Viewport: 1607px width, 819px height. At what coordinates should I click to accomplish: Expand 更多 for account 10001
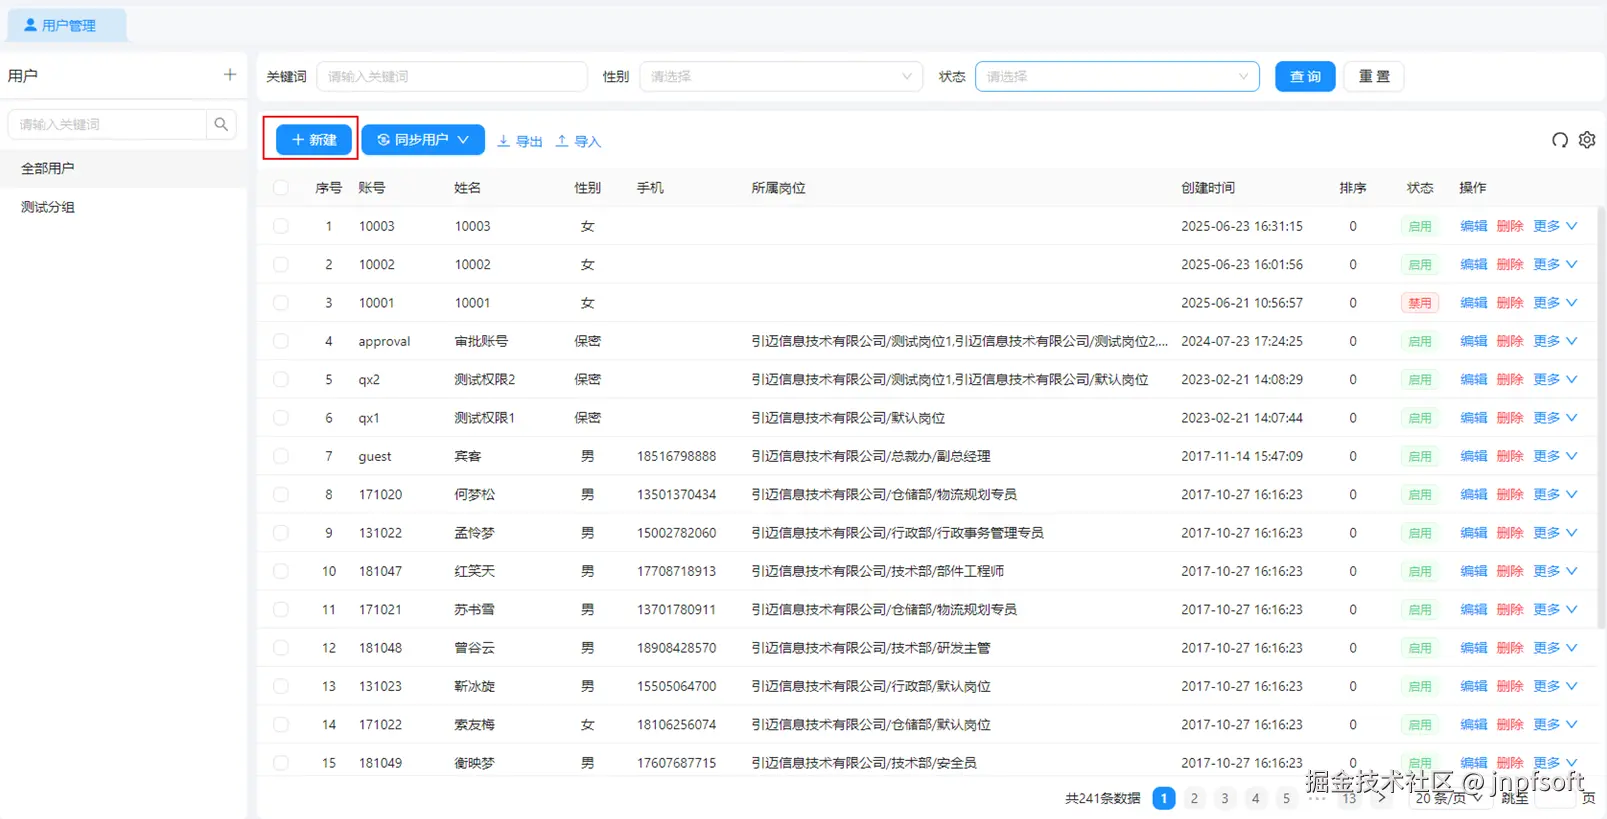(x=1555, y=303)
